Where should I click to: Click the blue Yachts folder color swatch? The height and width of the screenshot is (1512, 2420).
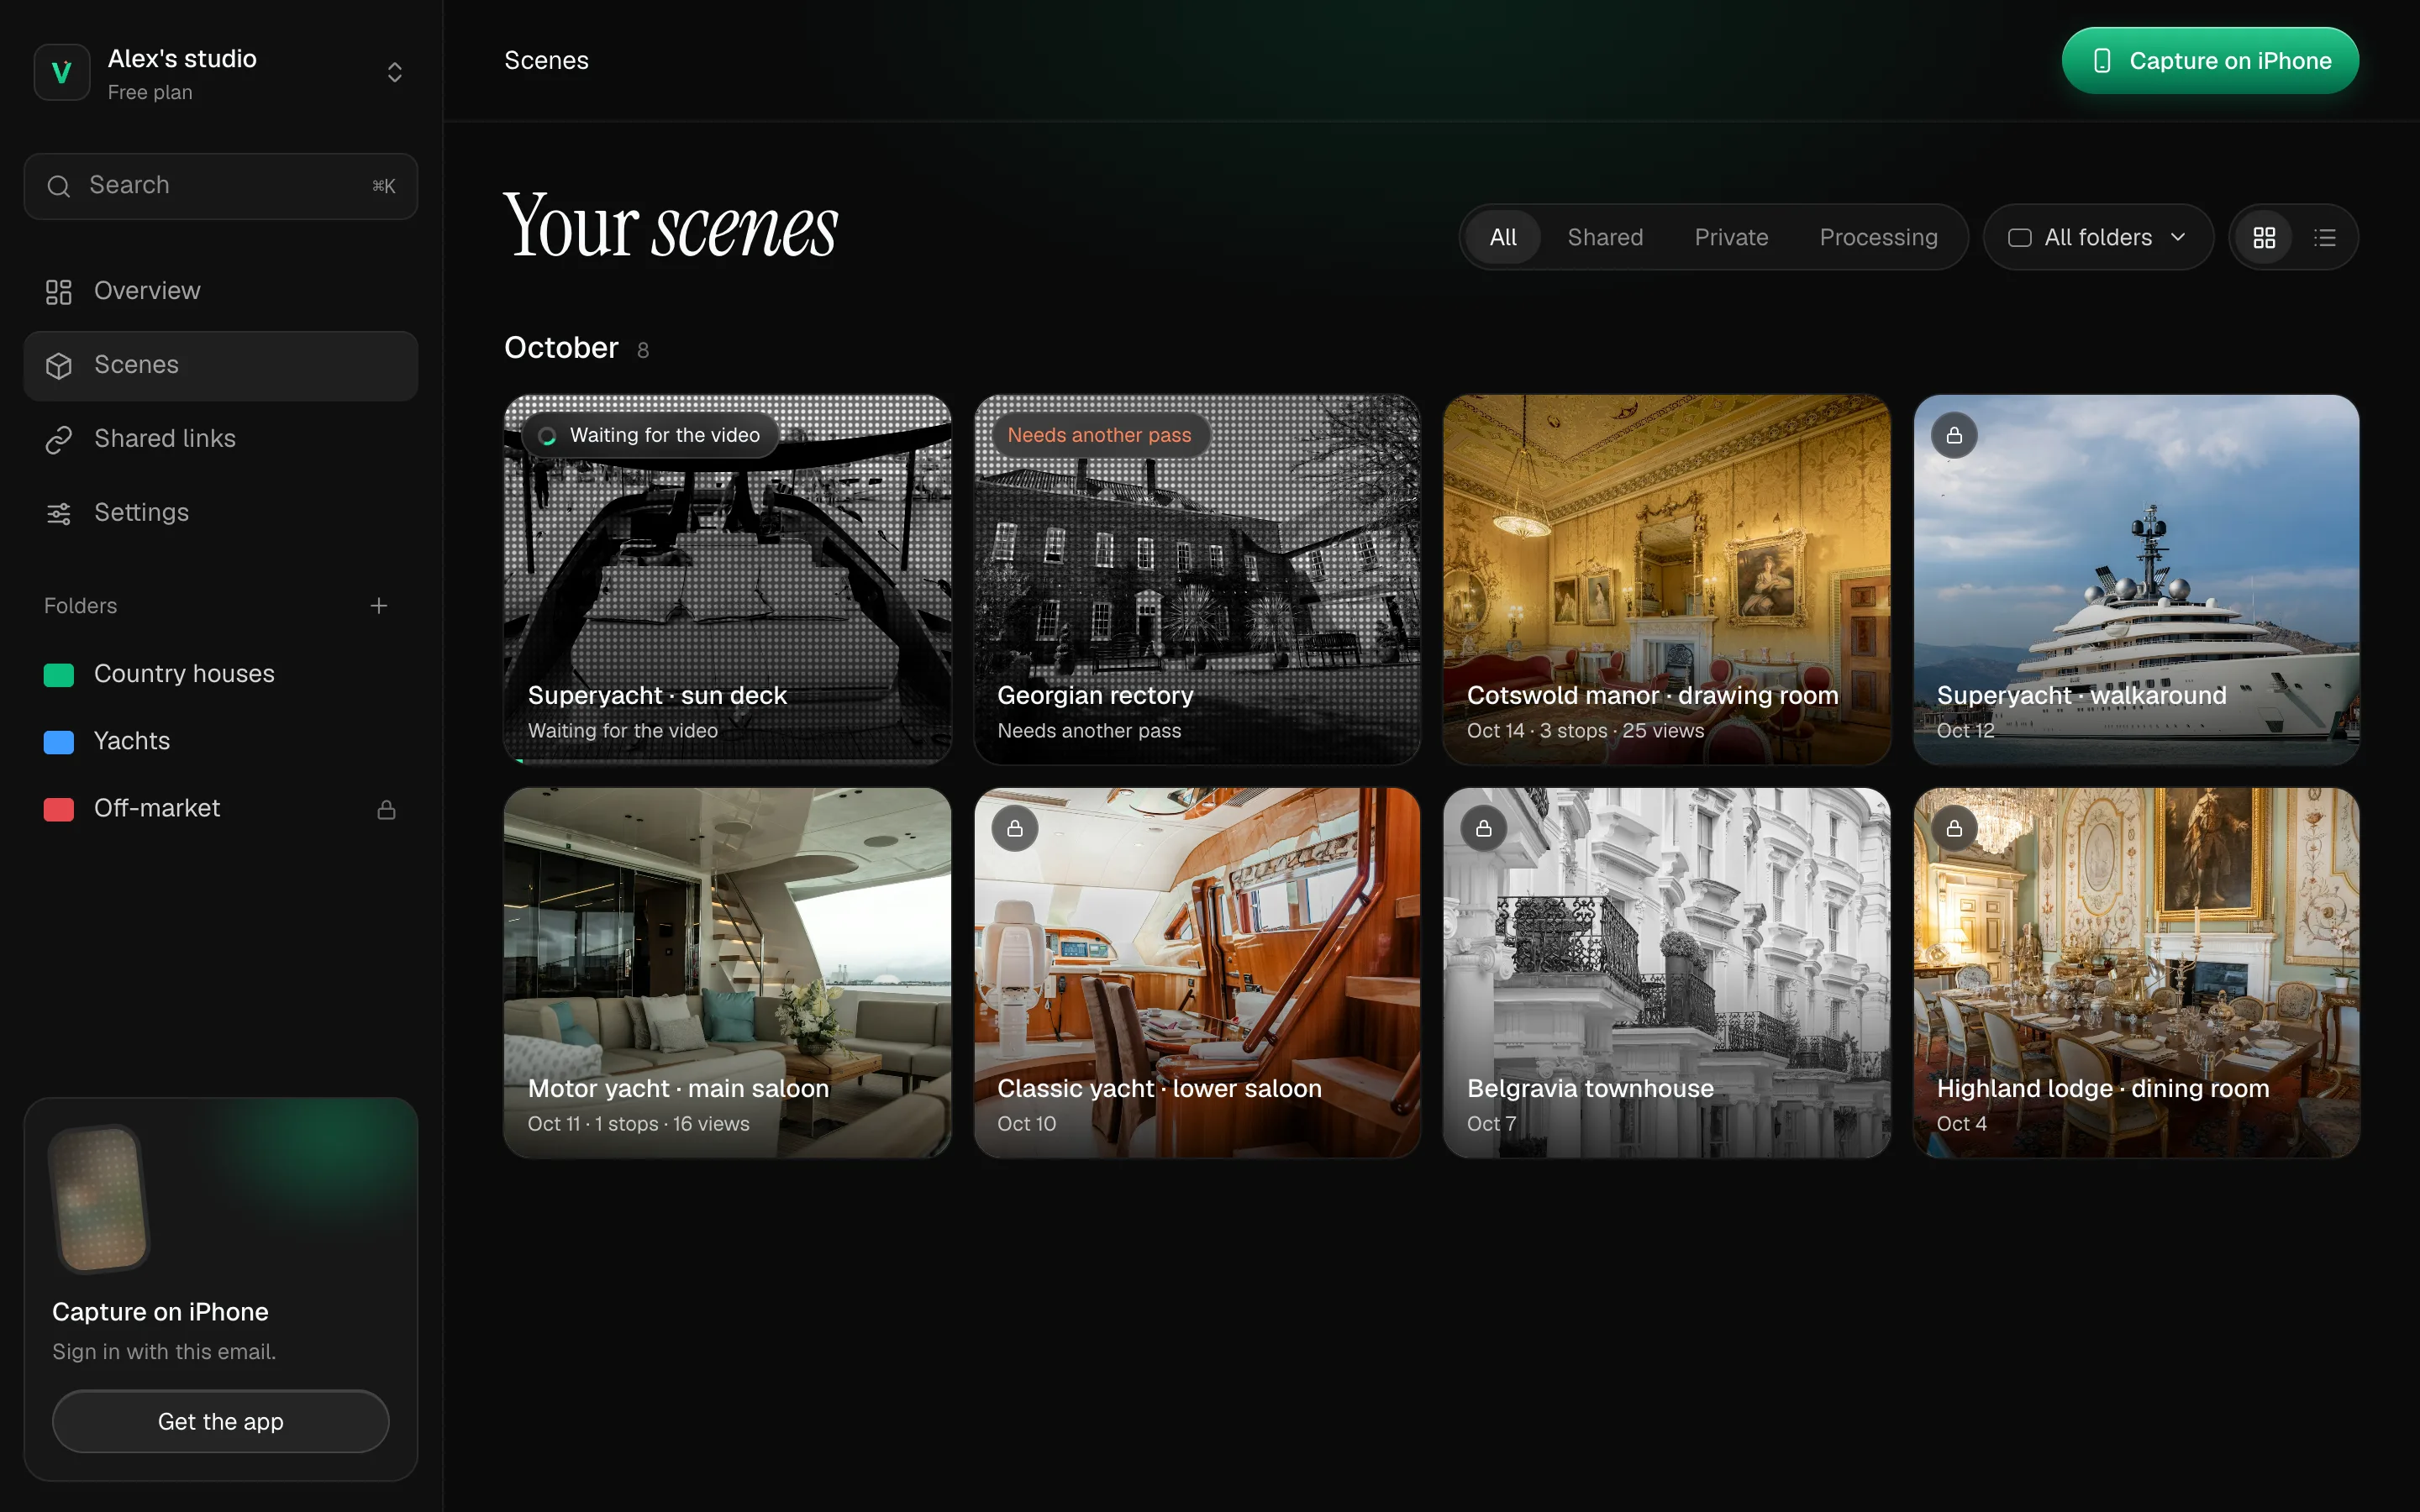tap(59, 742)
